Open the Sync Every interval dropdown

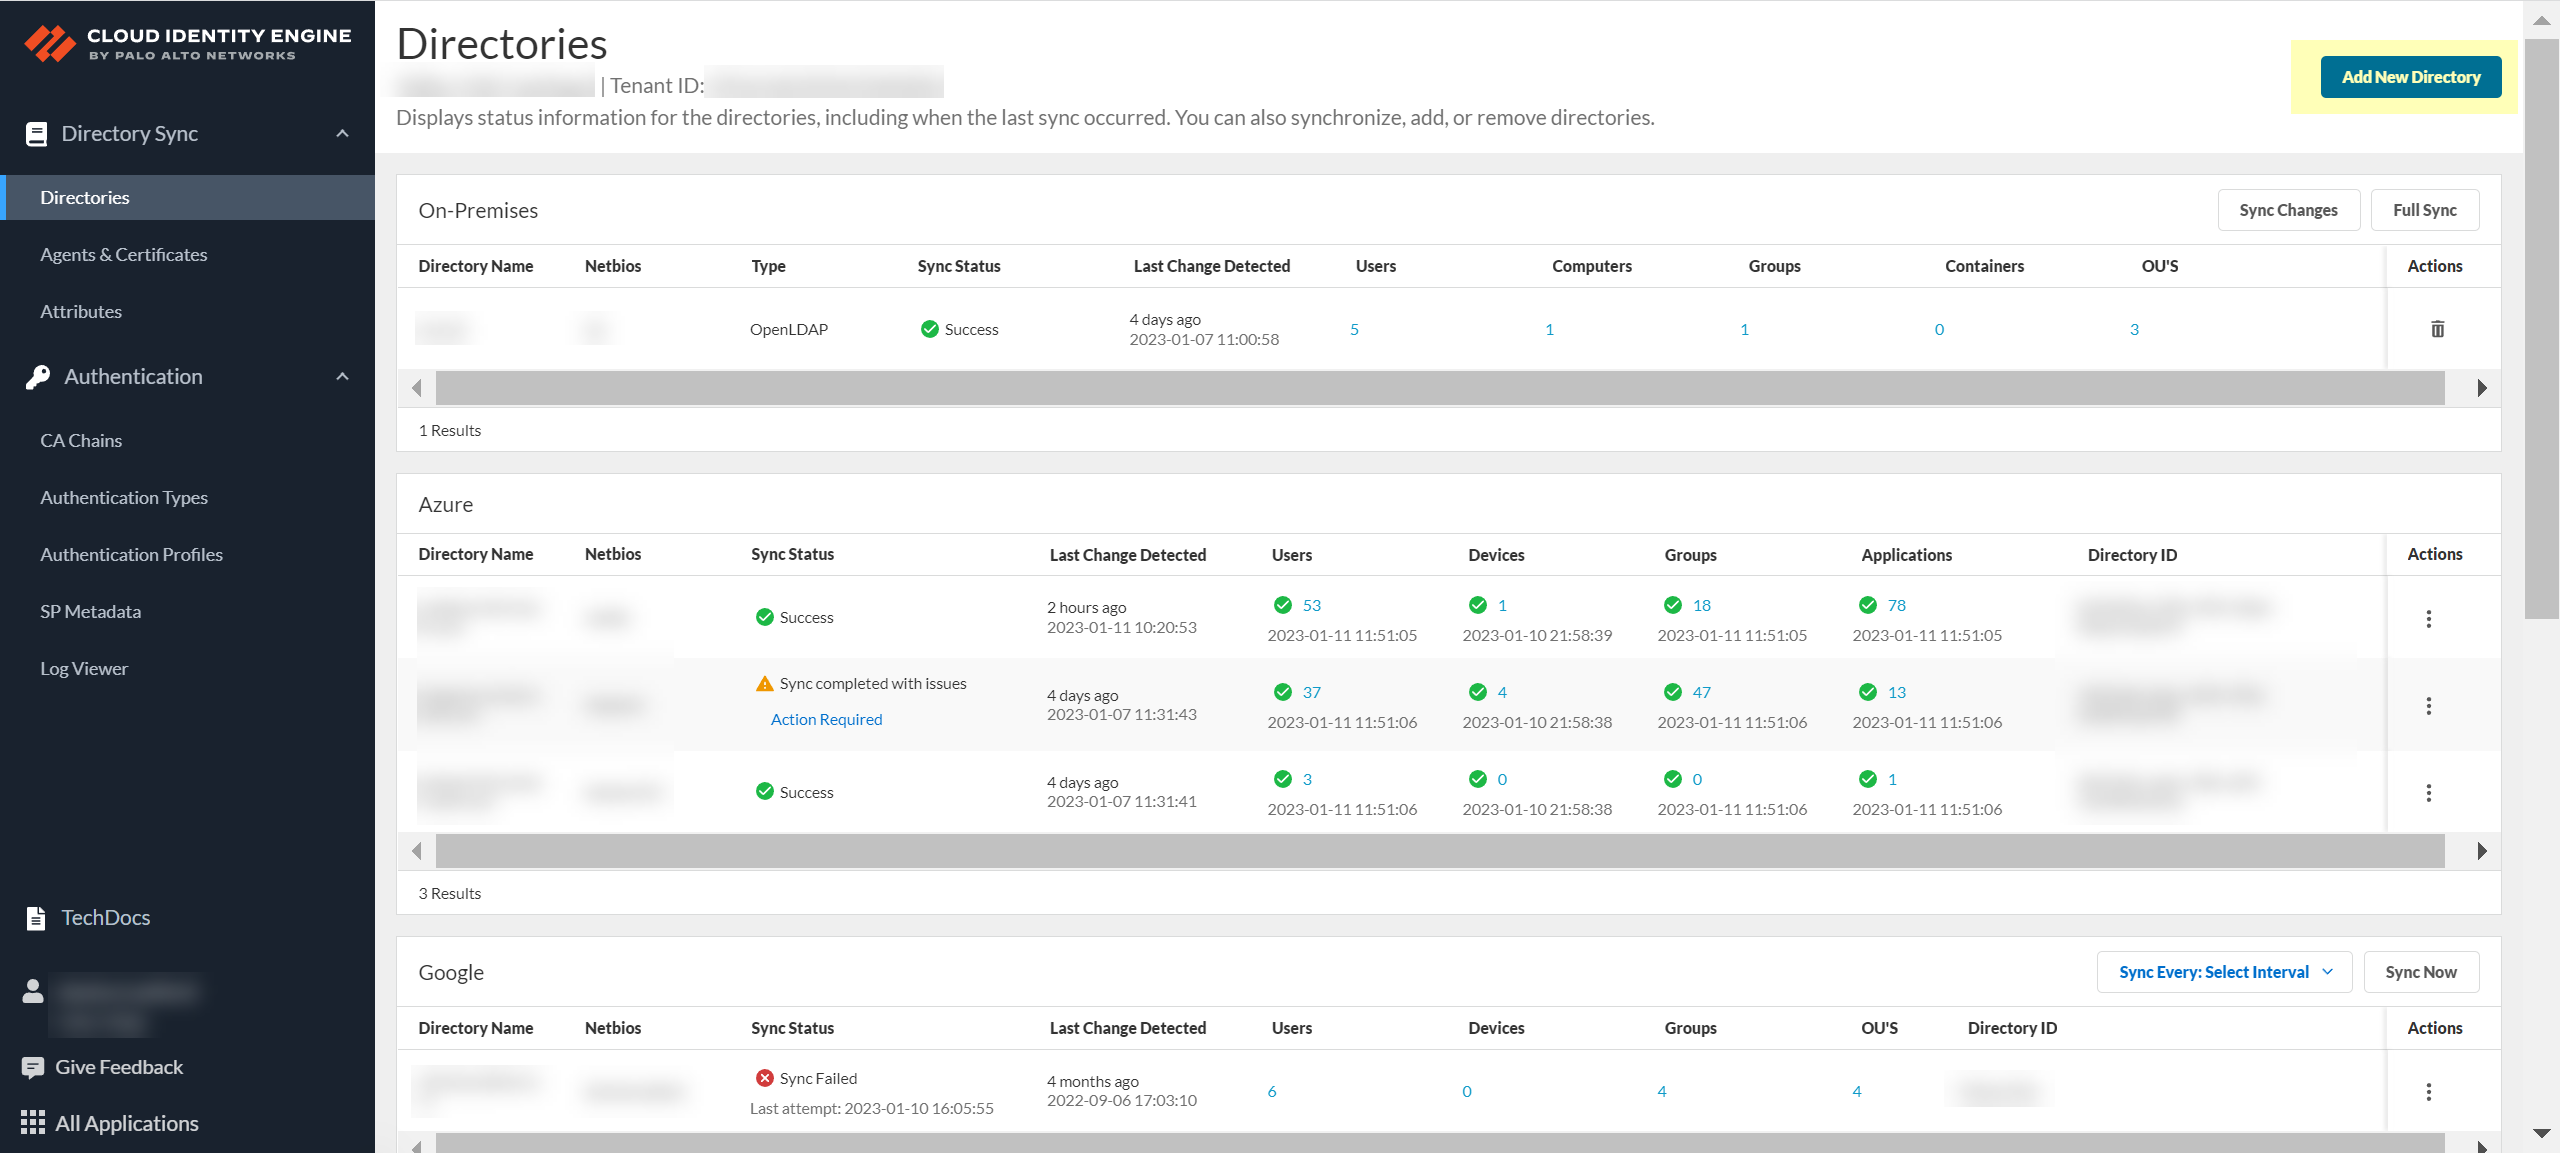click(x=2224, y=972)
